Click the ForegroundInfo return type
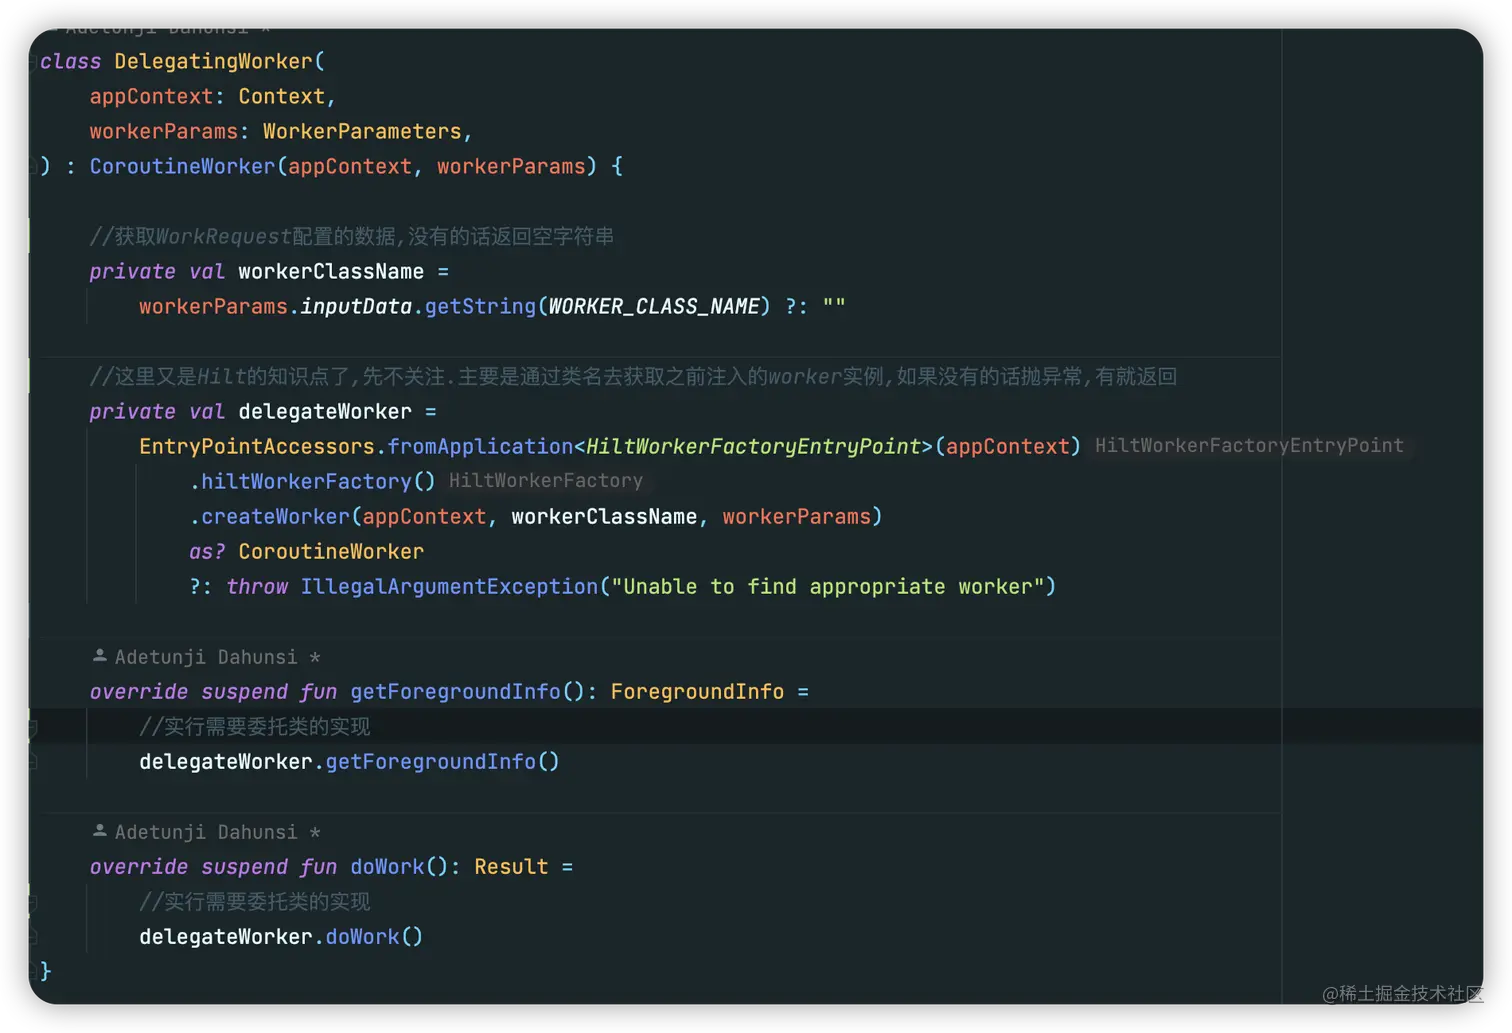Image resolution: width=1512 pixels, height=1033 pixels. click(697, 691)
